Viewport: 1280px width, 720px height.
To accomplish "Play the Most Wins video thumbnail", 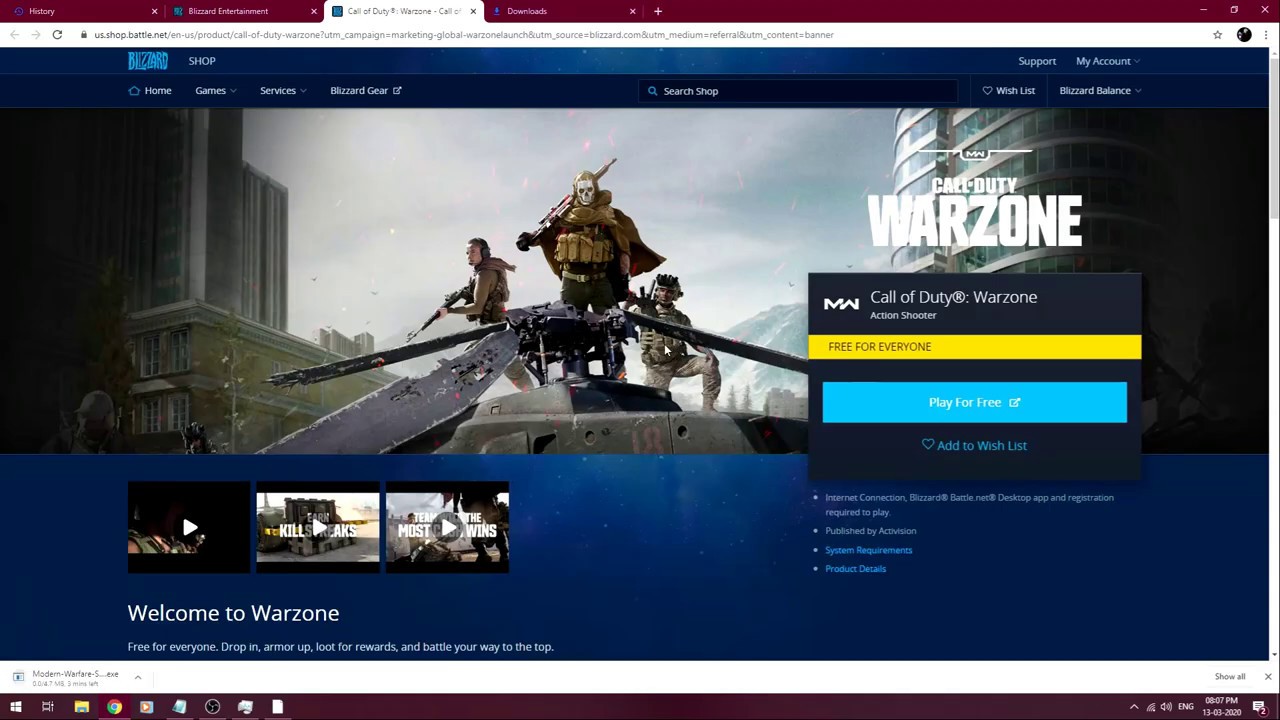I will [x=447, y=527].
